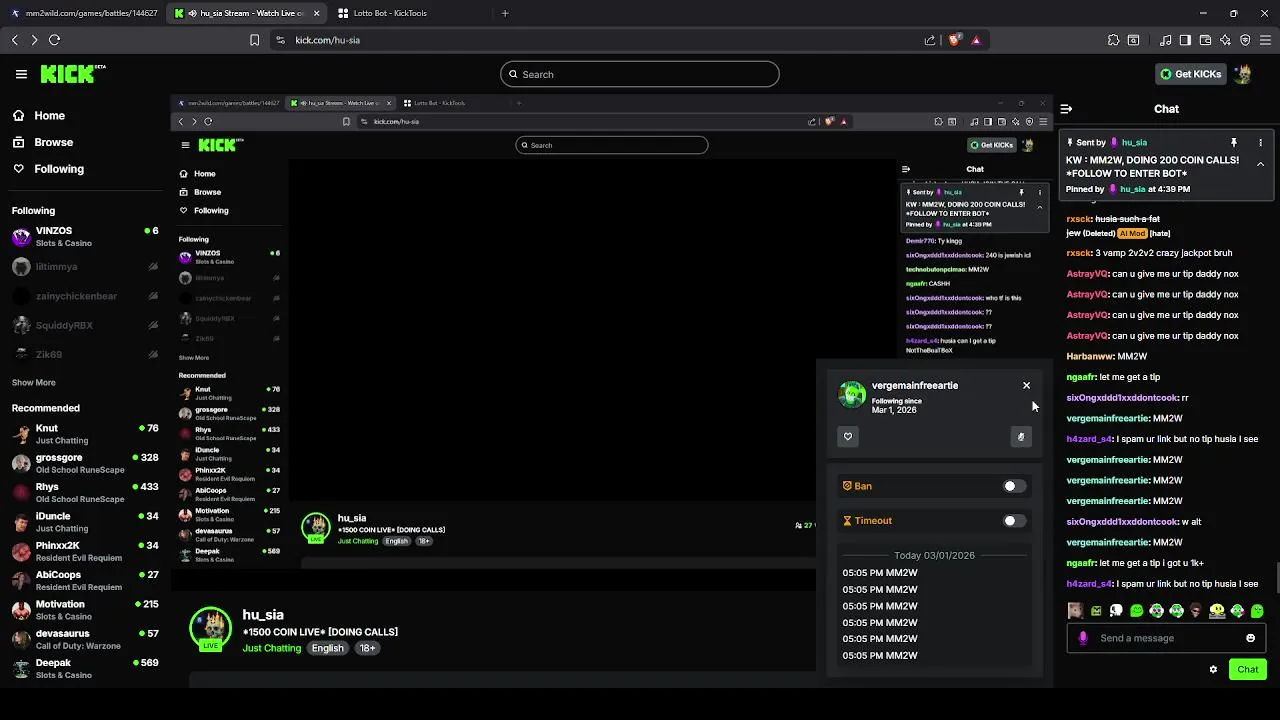Screen dimensions: 1280x720
Task: Open AbiCoops recommended channel
Action: pyautogui.click(x=85, y=581)
